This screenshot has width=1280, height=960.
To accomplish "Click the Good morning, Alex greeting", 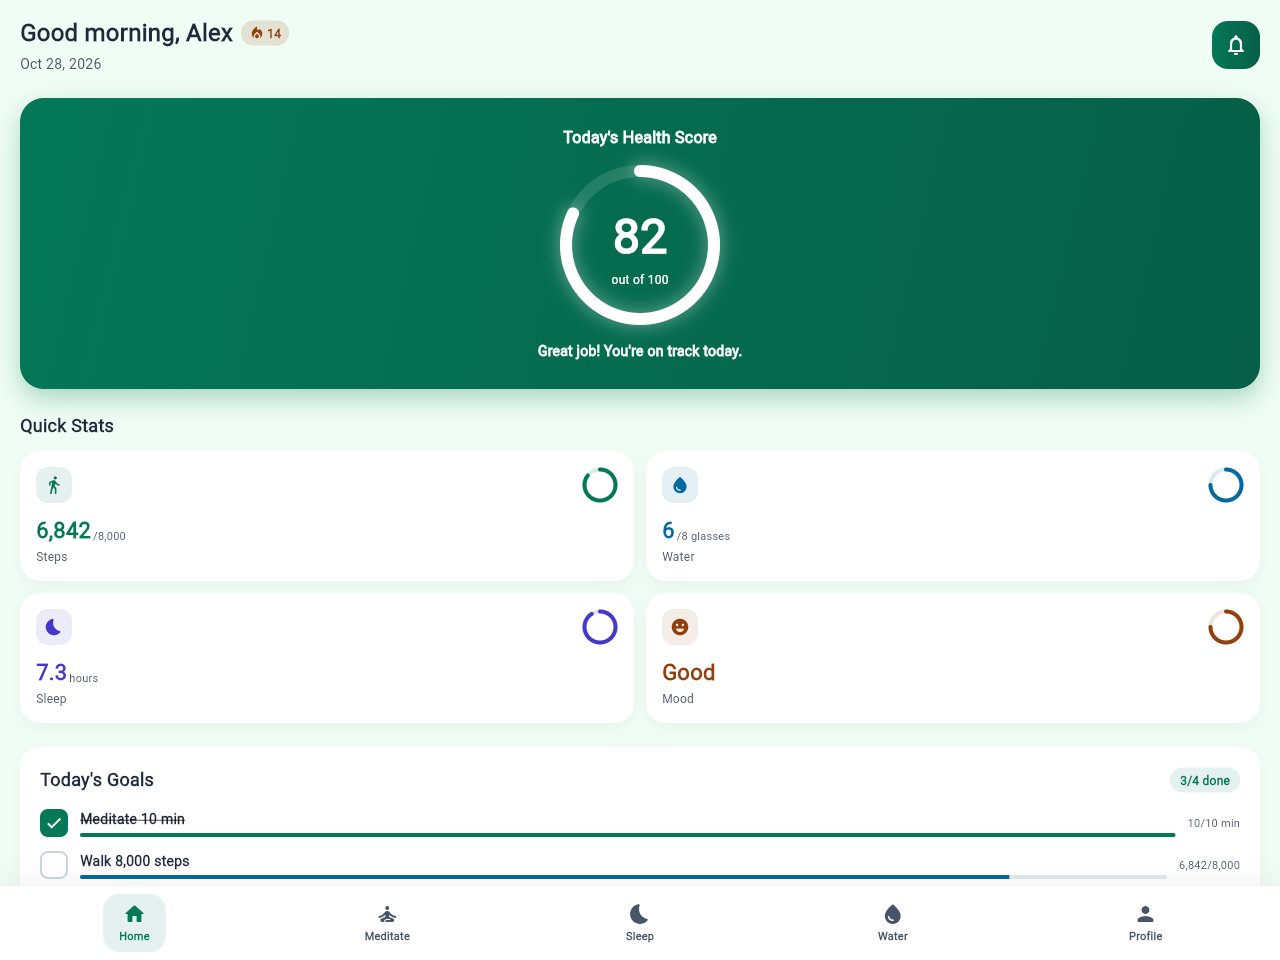I will click(x=127, y=33).
